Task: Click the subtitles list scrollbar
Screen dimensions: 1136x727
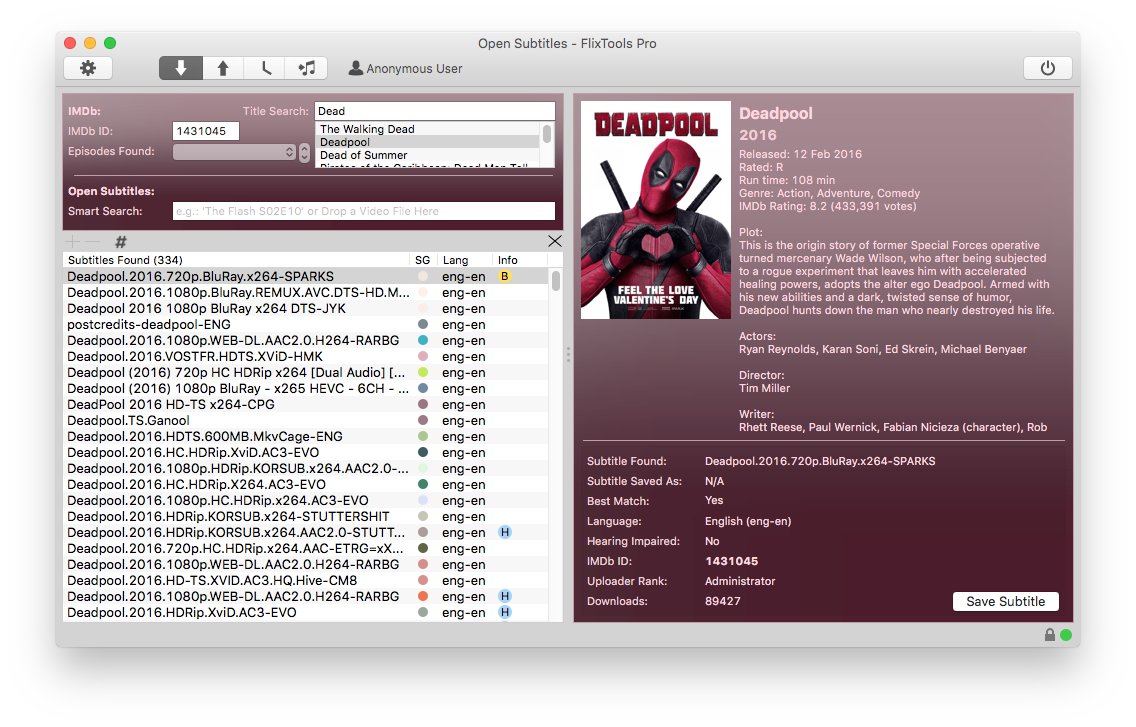Action: click(556, 281)
